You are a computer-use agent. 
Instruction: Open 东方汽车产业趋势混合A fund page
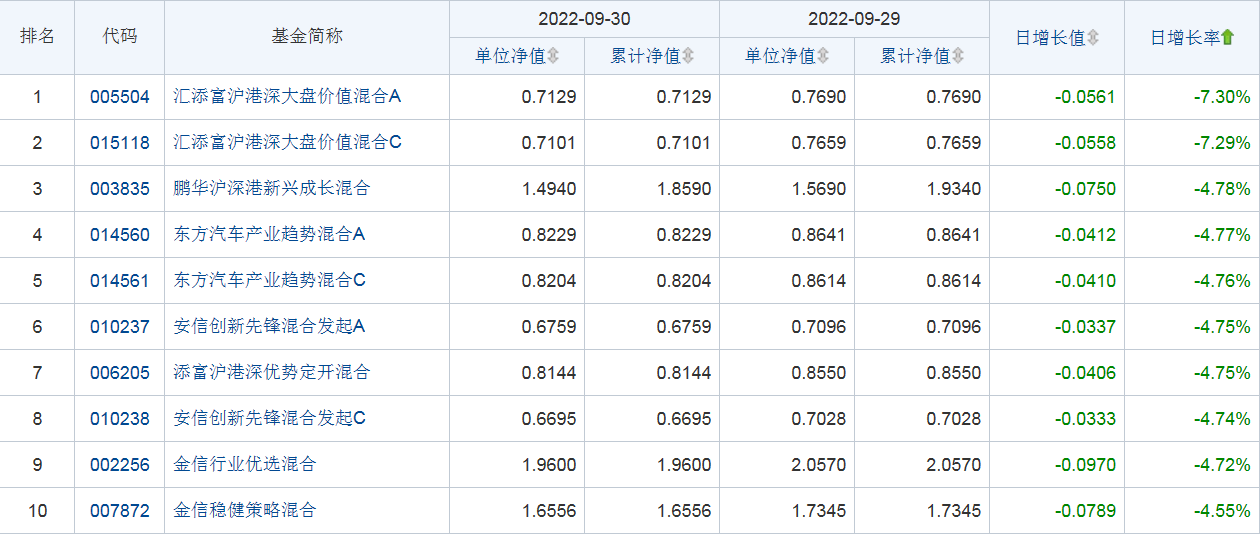pos(269,235)
